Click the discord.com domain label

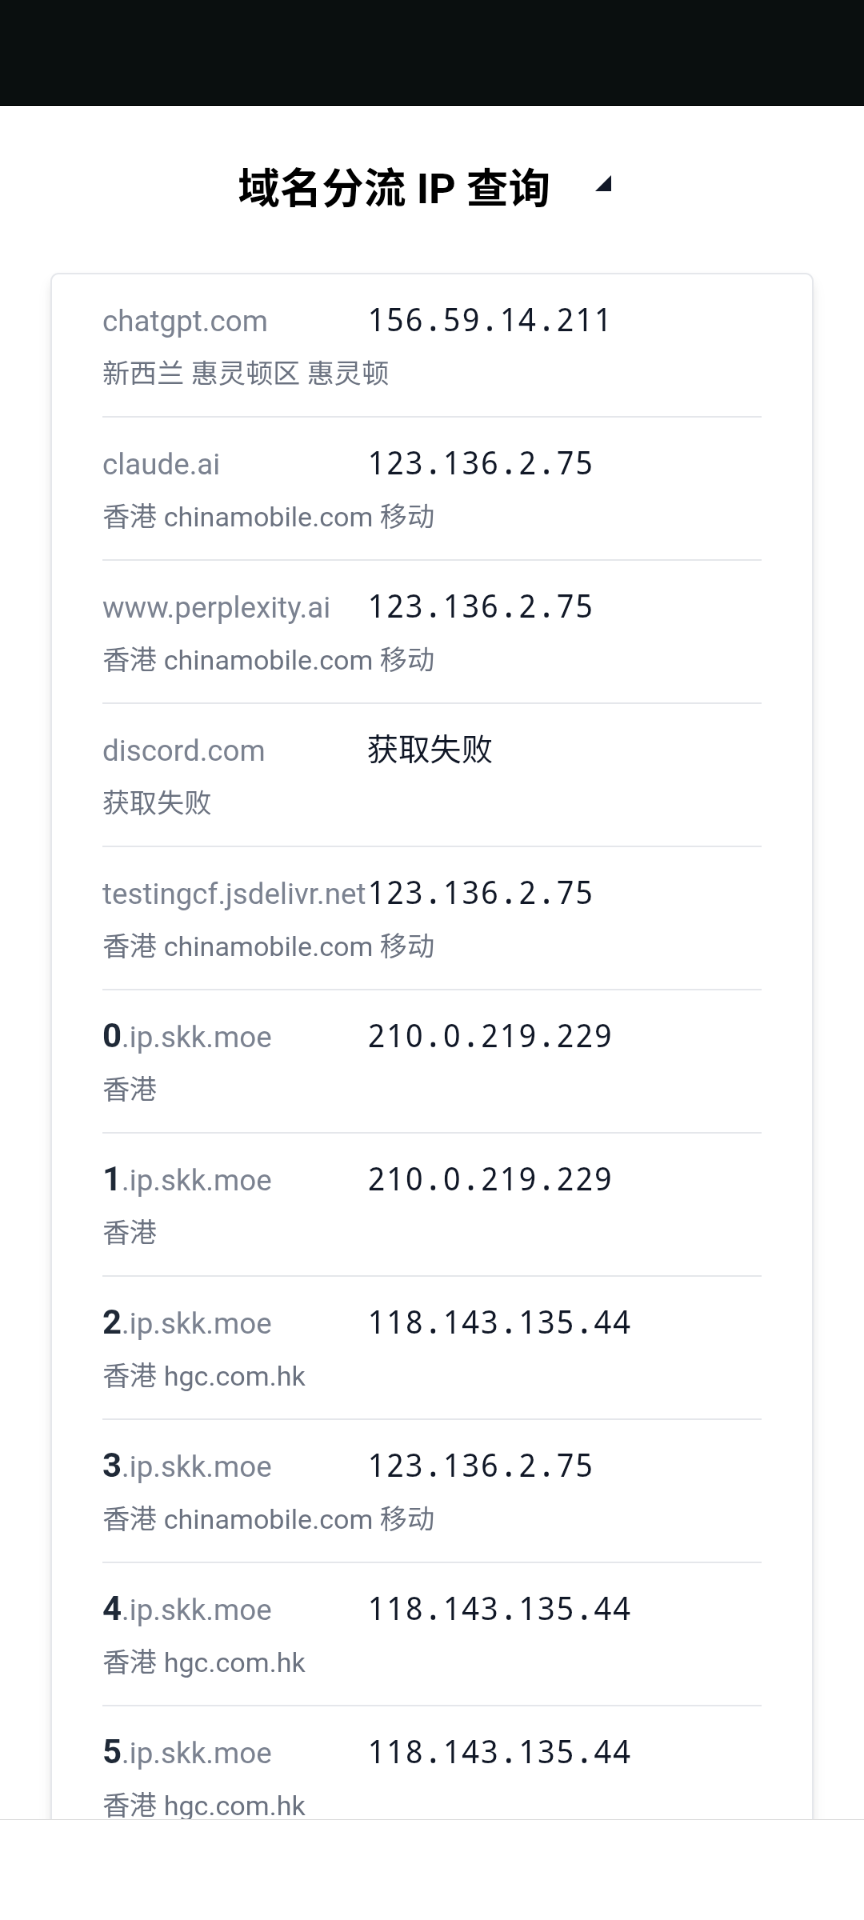point(183,750)
